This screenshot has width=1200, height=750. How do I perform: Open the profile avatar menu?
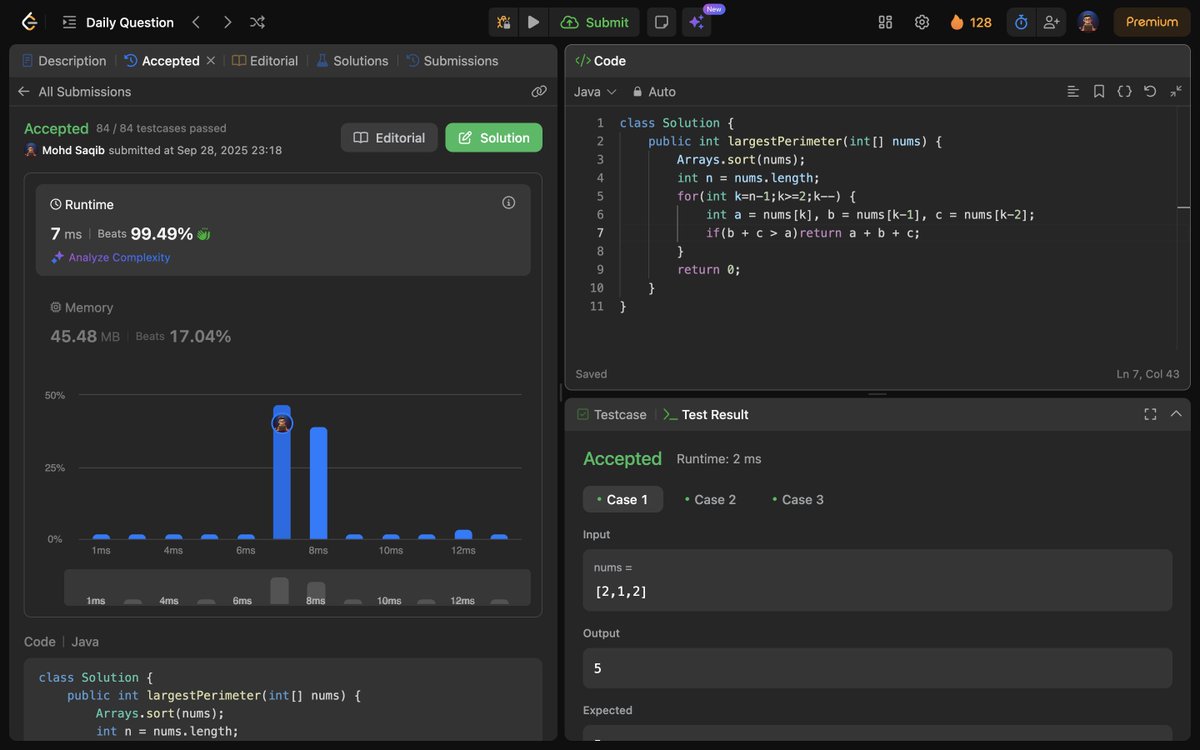[1088, 22]
